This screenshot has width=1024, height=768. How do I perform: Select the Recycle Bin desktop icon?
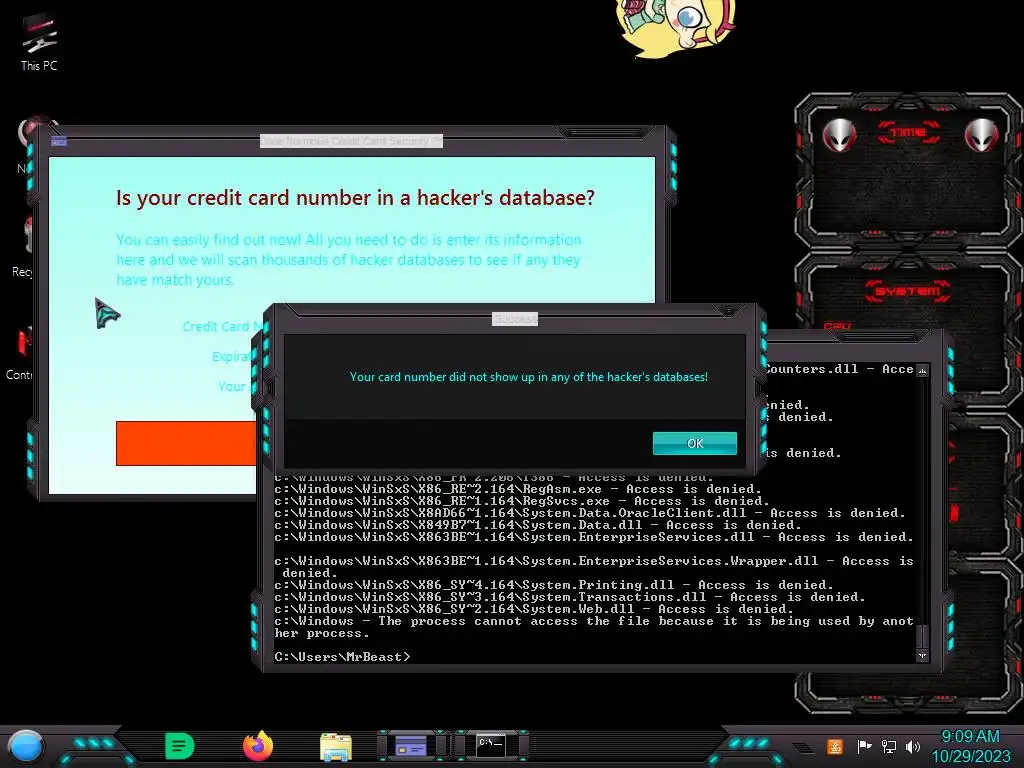point(22,248)
